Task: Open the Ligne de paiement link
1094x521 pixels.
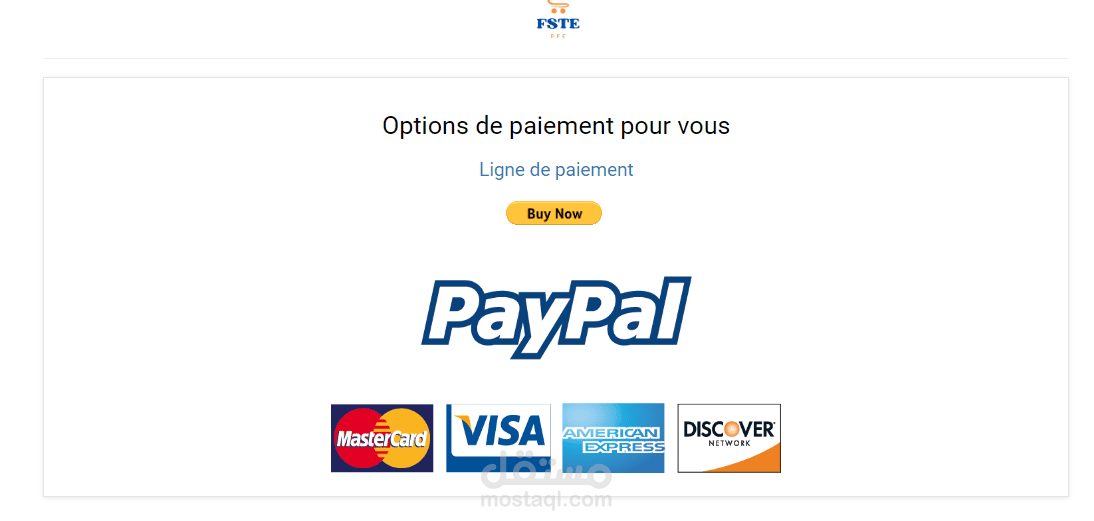Action: [556, 169]
